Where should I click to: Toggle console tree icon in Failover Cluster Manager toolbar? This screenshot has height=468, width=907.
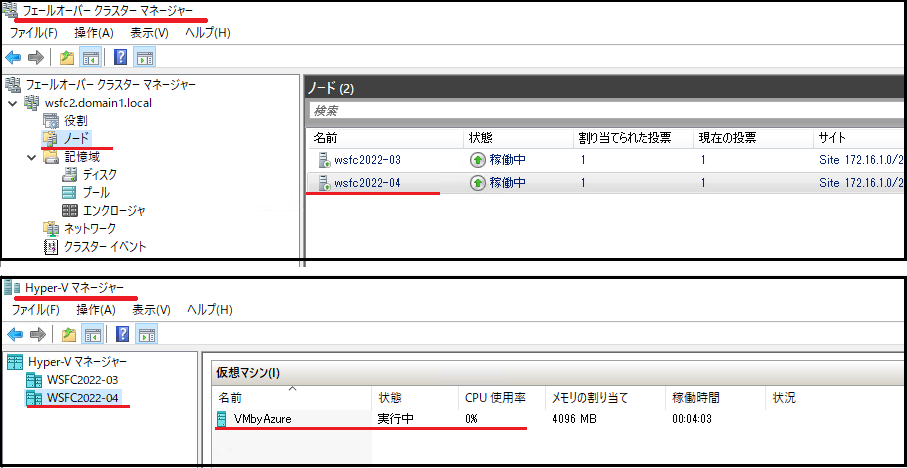click(91, 57)
